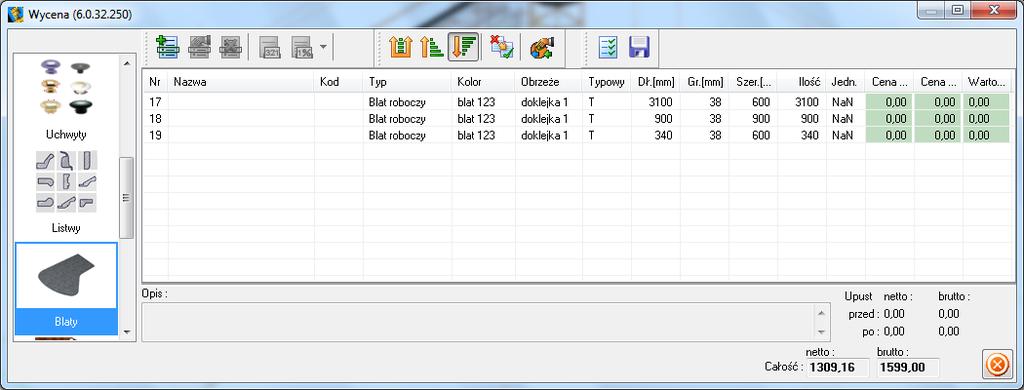Screen dimensions: 1024x390
Task: Click the category list scrollbar thumb
Action: pyautogui.click(x=127, y=198)
